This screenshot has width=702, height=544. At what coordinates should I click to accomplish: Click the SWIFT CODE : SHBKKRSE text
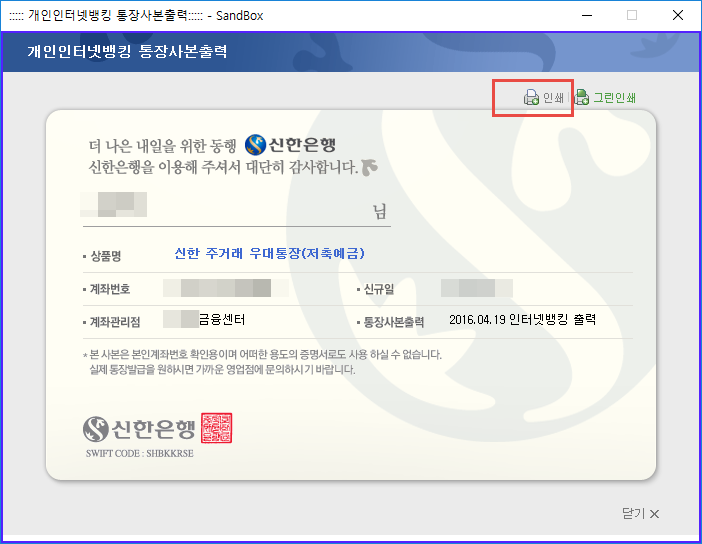[140, 454]
